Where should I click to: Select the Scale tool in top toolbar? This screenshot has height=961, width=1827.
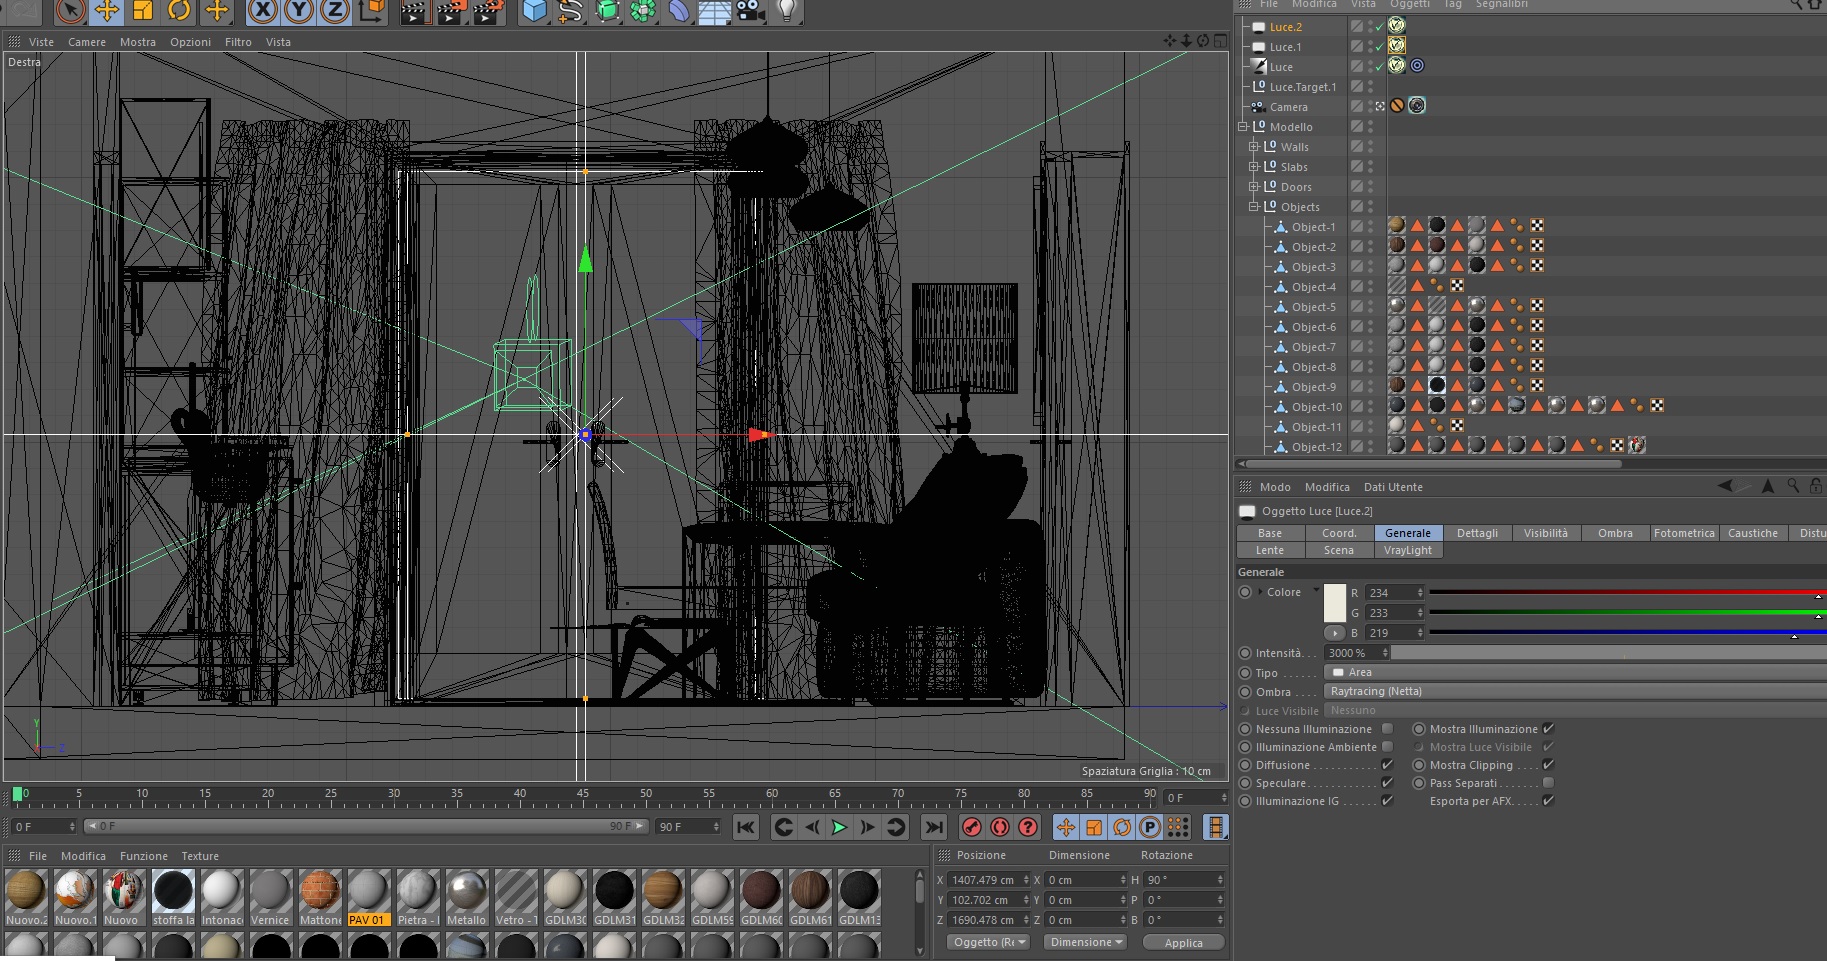tap(143, 11)
